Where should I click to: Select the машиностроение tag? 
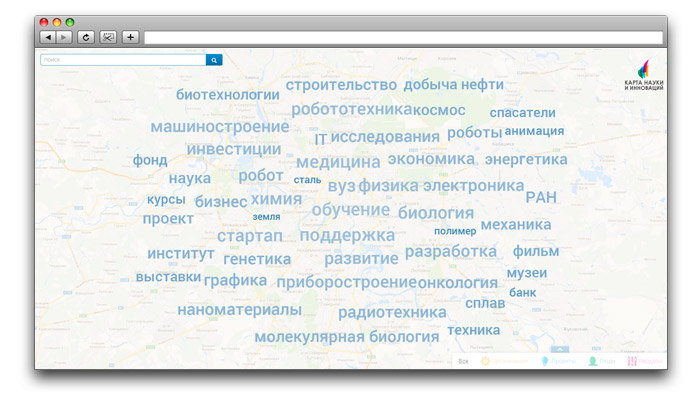click(x=219, y=127)
